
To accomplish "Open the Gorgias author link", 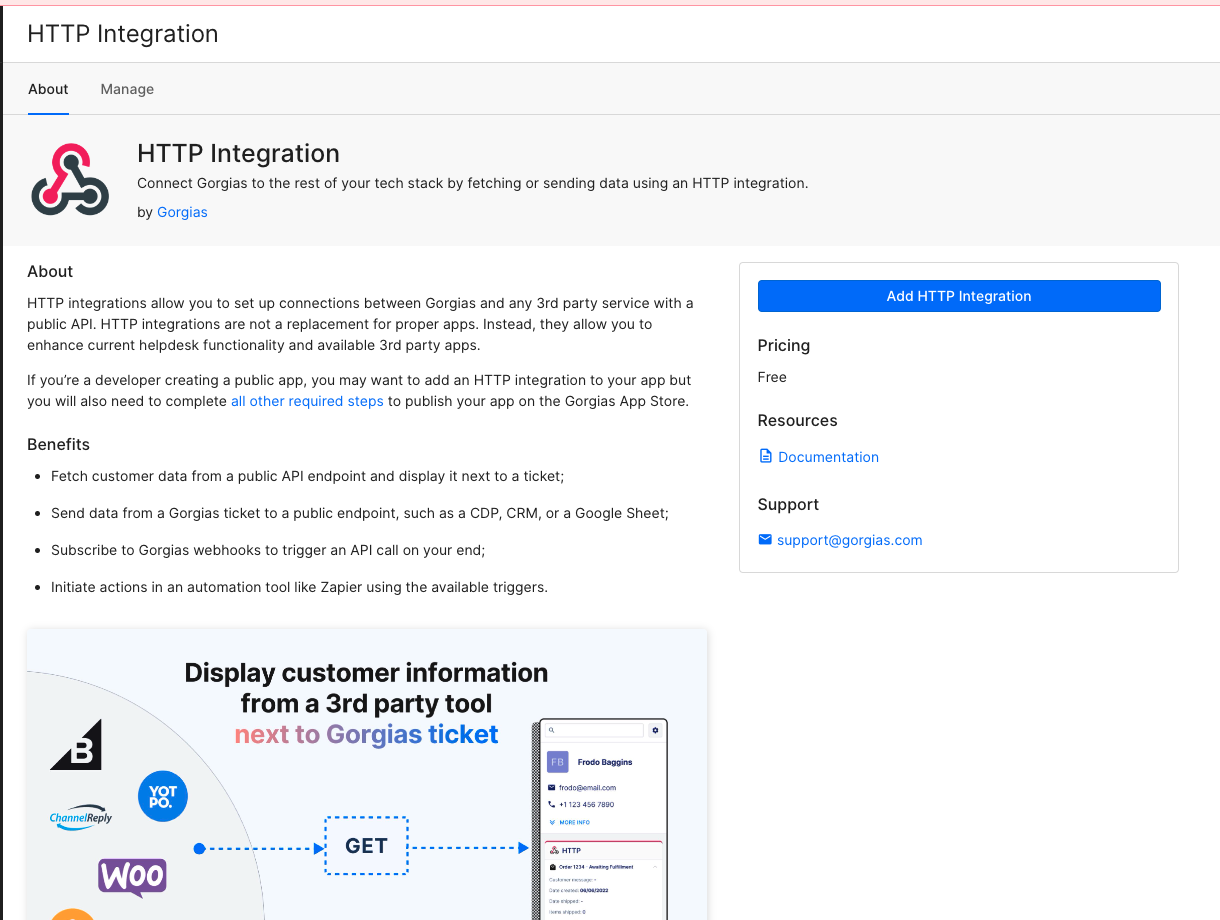I will click(182, 212).
